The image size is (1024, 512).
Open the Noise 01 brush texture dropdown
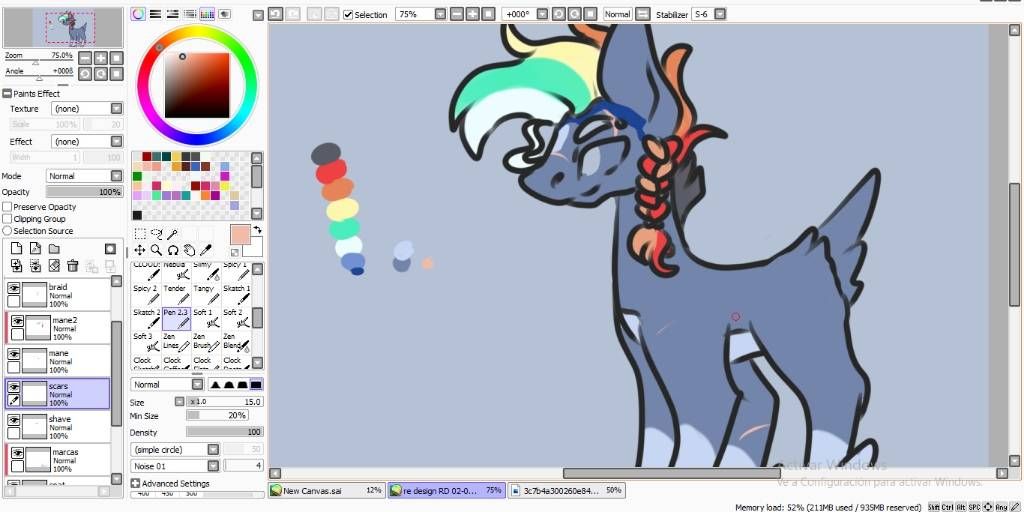tap(213, 466)
